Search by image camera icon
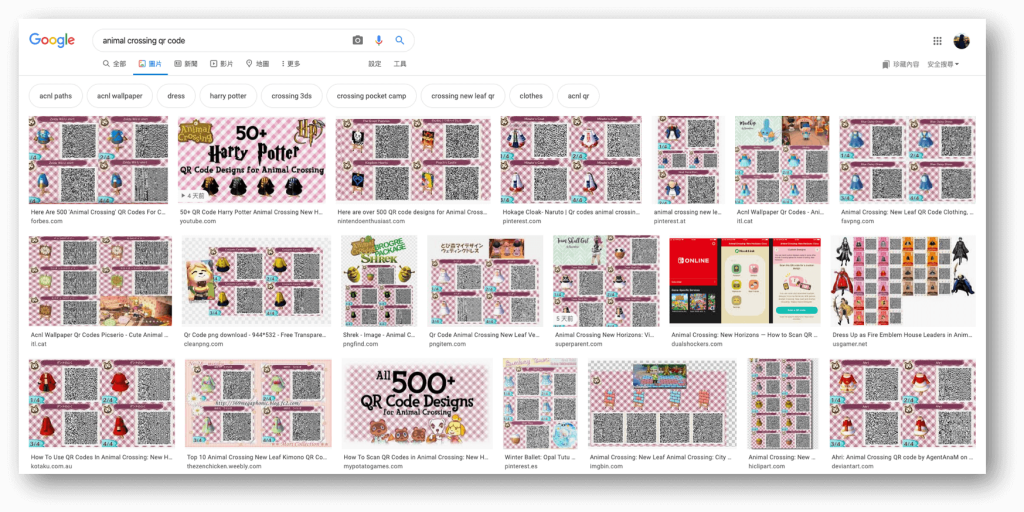Image resolution: width=1024 pixels, height=512 pixels. click(357, 40)
